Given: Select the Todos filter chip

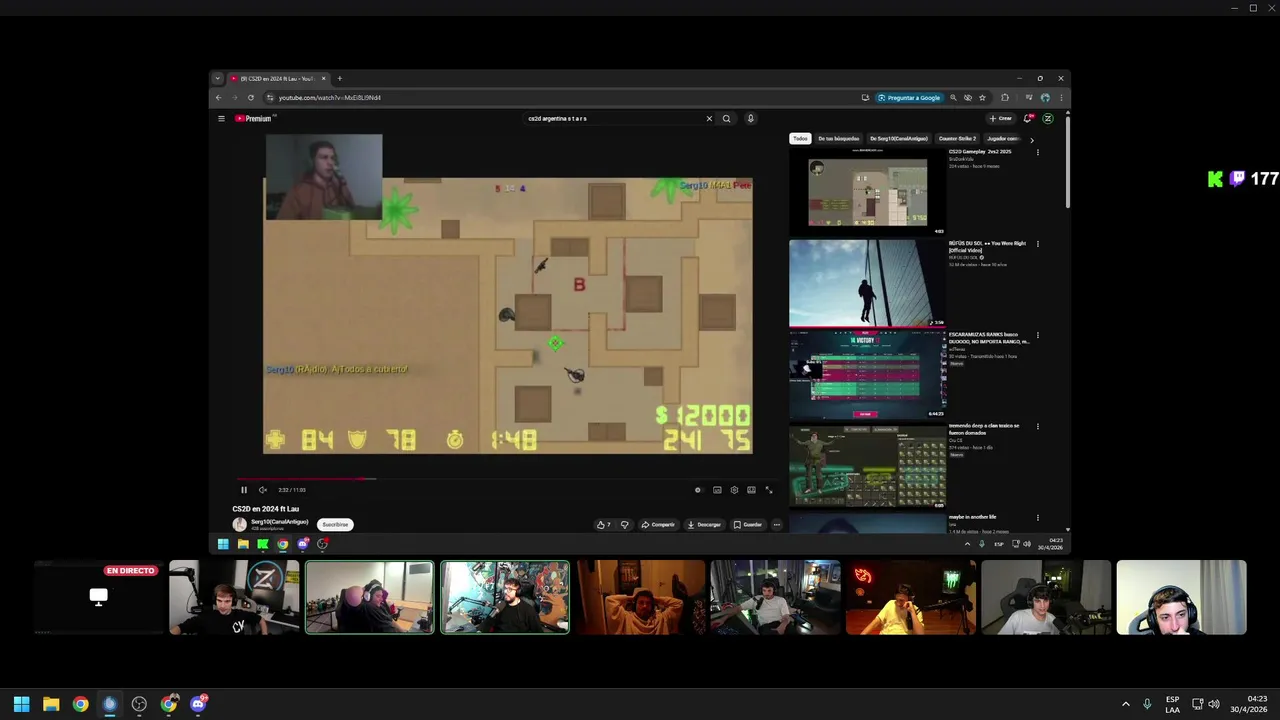Looking at the screenshot, I should (800, 139).
